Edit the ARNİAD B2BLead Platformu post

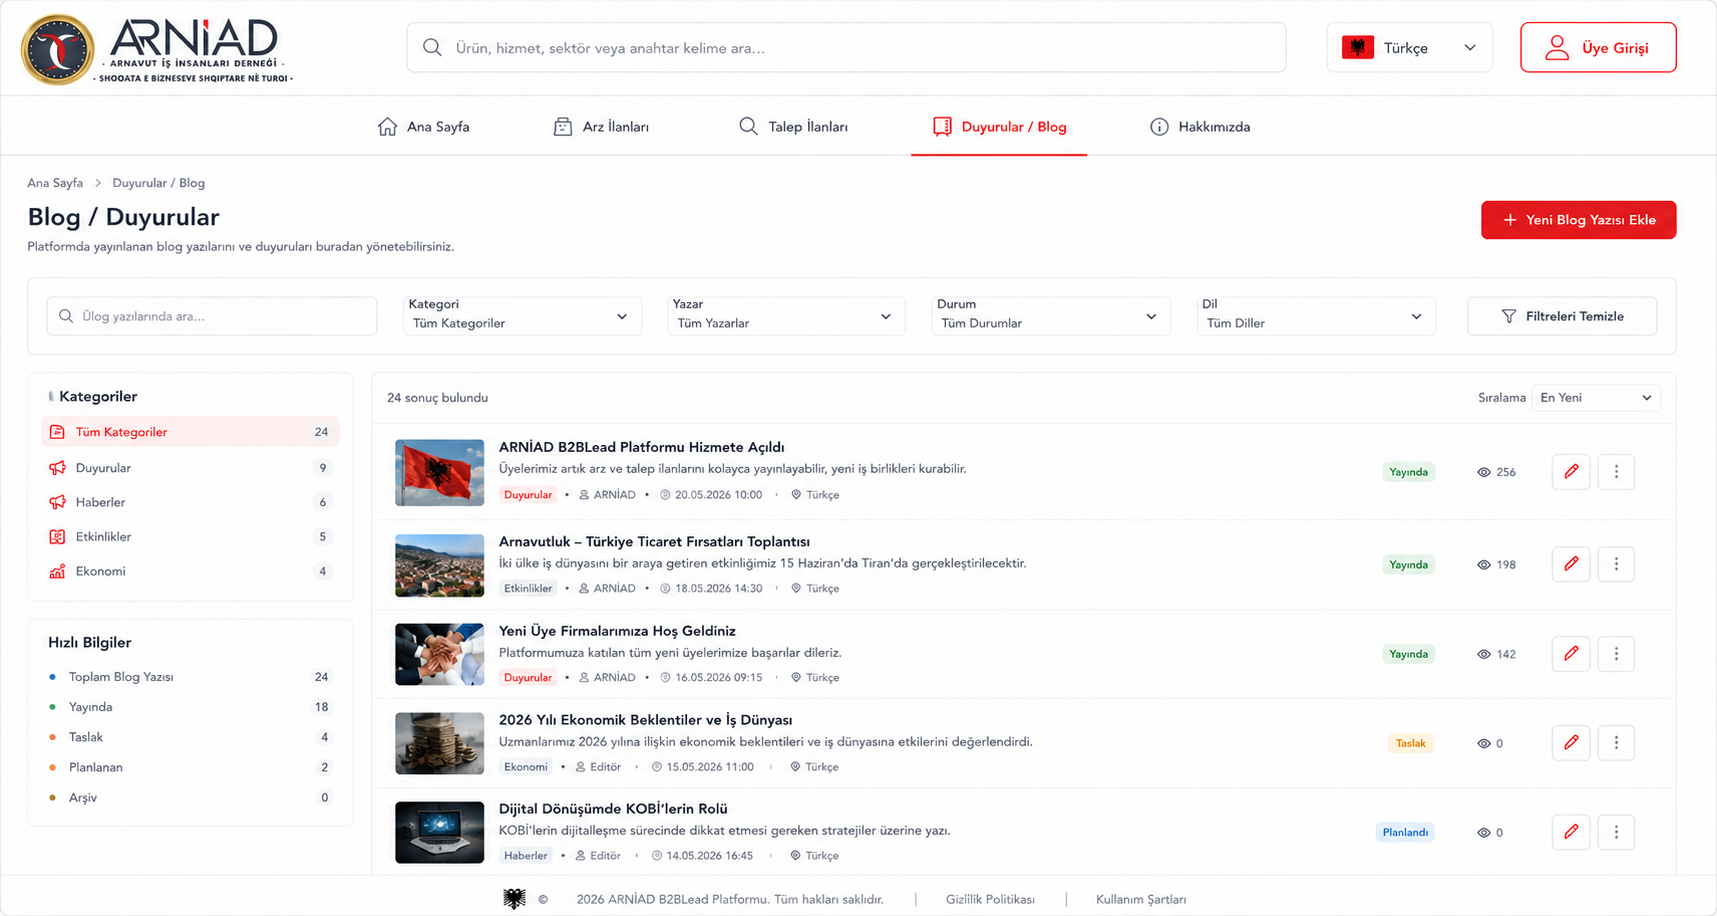pyautogui.click(x=1571, y=472)
